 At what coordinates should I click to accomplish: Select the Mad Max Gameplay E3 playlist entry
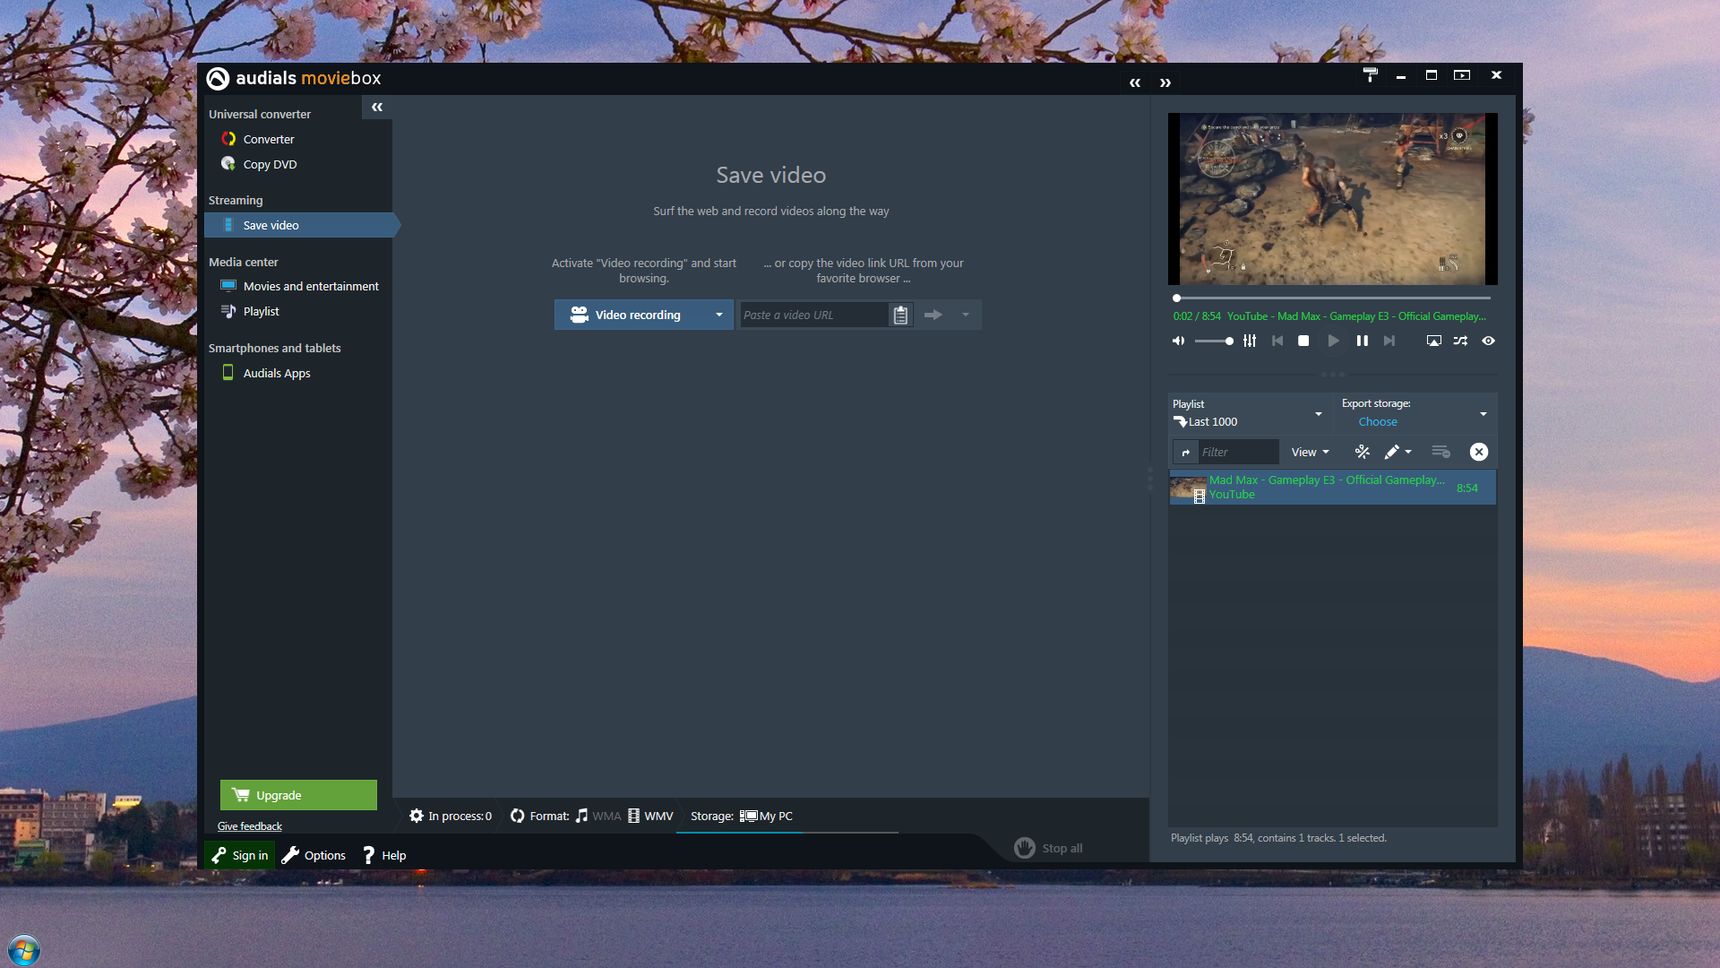click(1332, 487)
